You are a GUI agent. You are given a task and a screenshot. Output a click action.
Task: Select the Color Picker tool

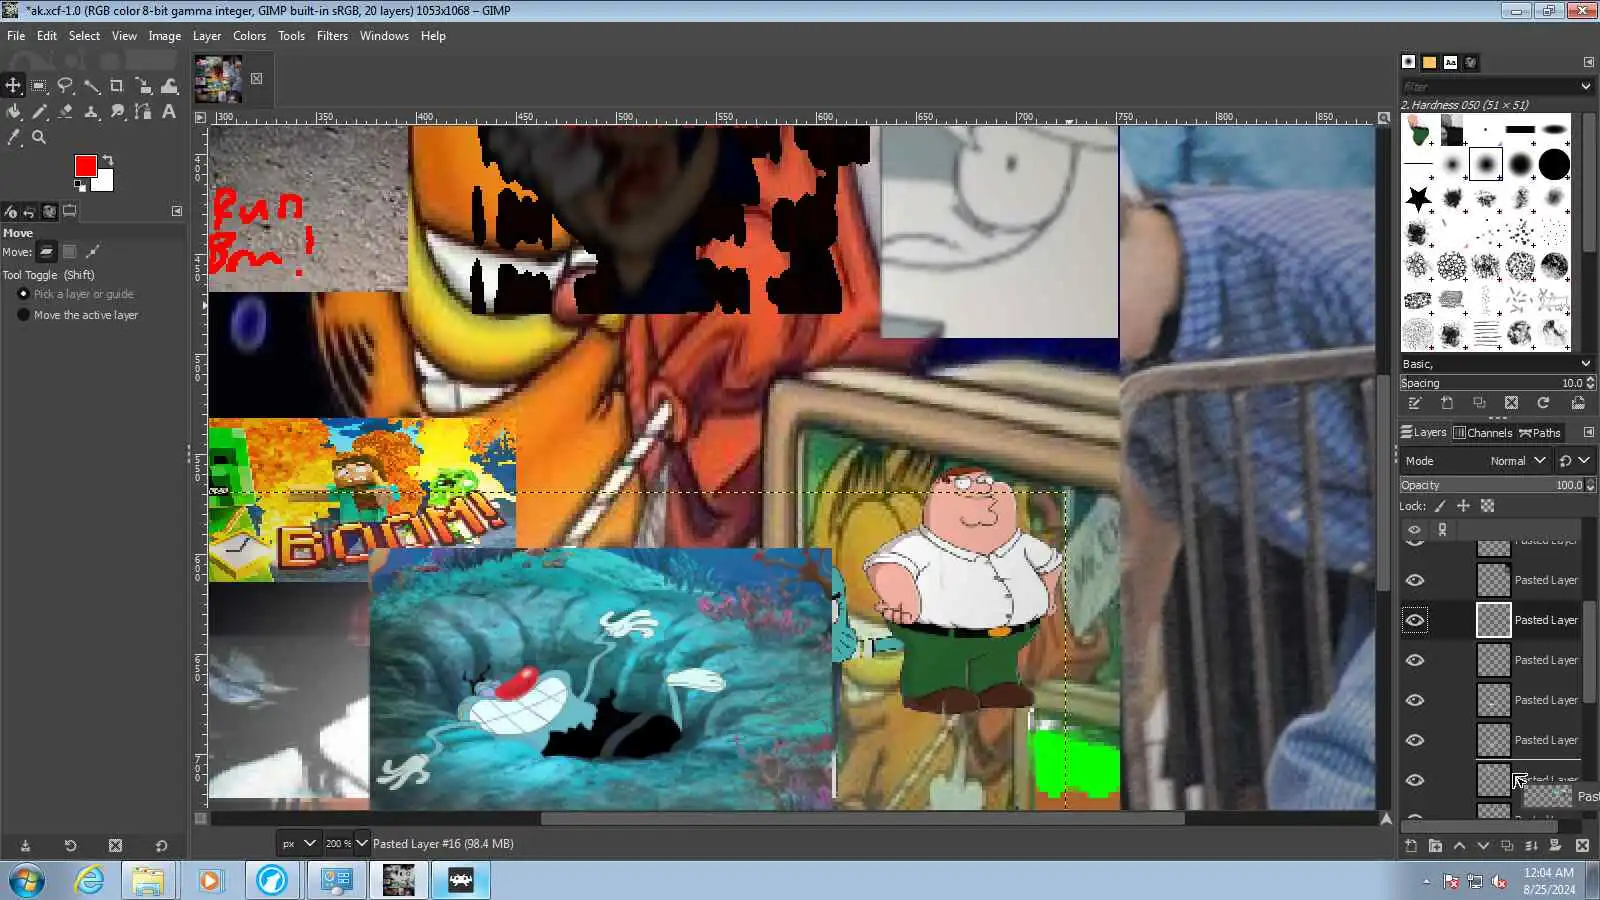pyautogui.click(x=14, y=138)
